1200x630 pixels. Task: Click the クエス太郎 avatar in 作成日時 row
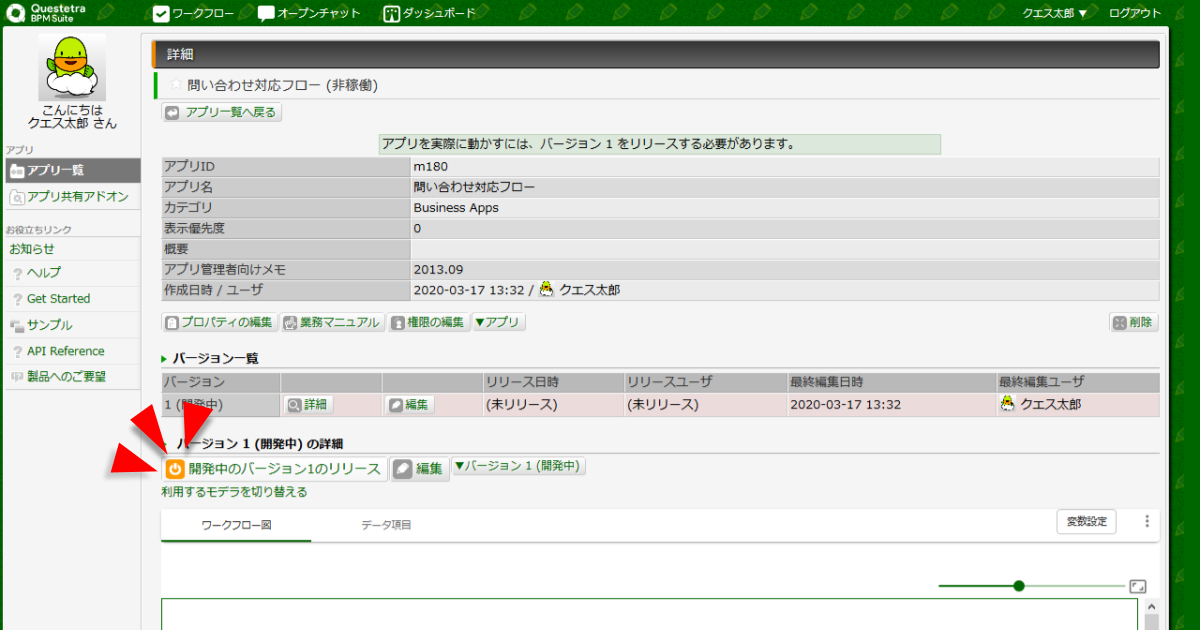[x=546, y=290]
